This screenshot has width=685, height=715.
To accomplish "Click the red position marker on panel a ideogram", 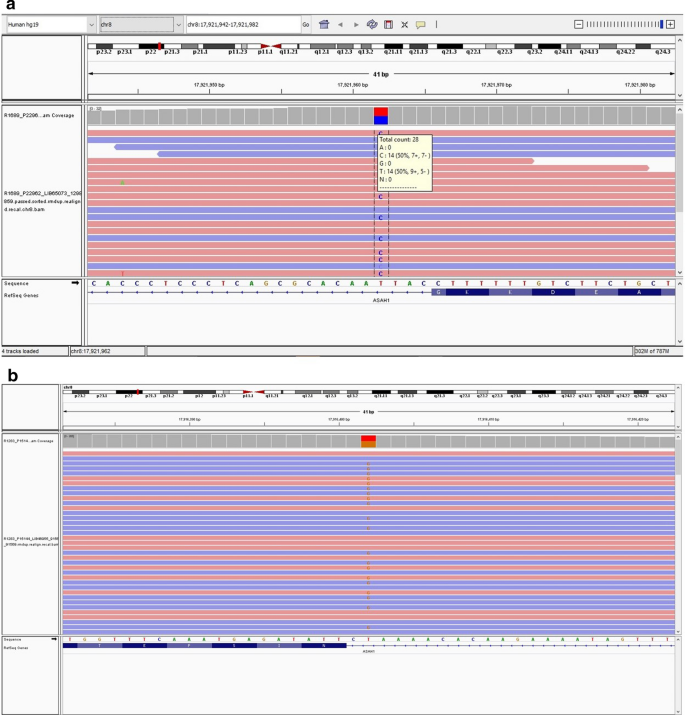I will (159, 46).
